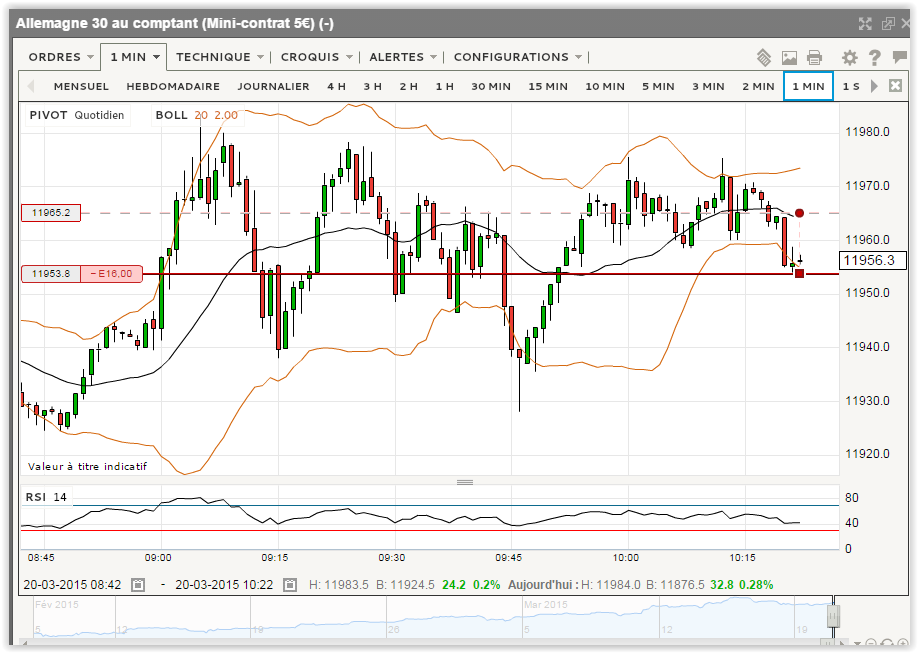The width and height of the screenshot is (918, 653).
Task: Close the timeframe bar with the X icon
Action: click(895, 86)
